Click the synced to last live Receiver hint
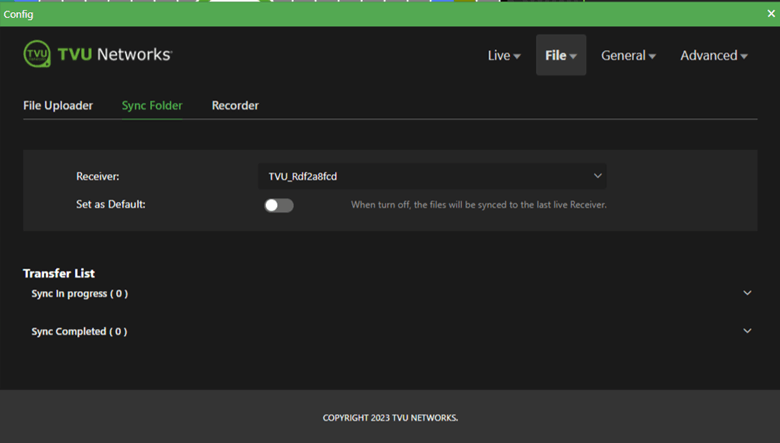 pyautogui.click(x=479, y=204)
